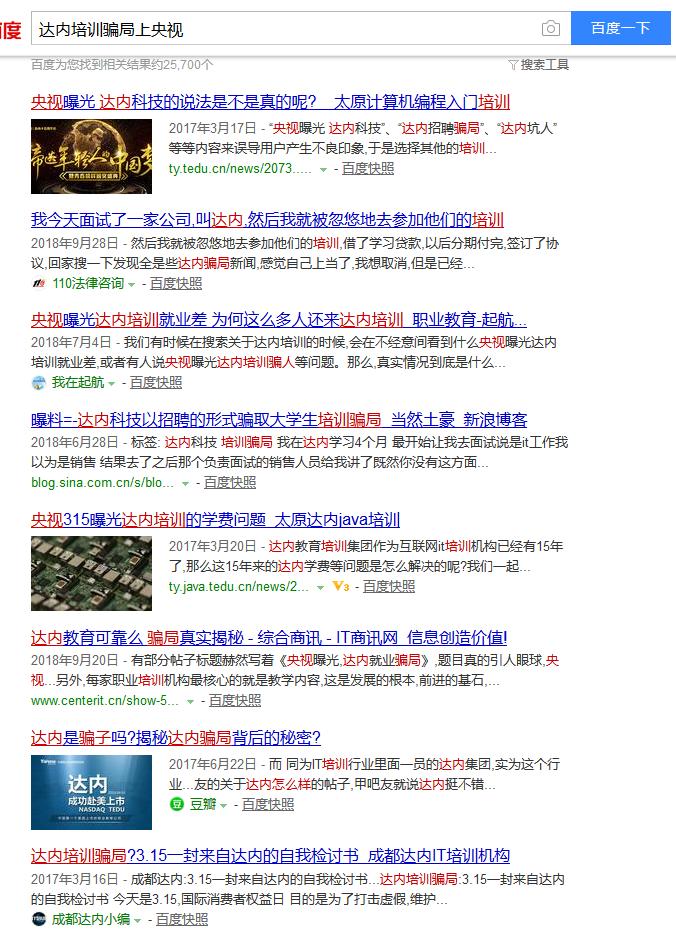Click the ty.java.tedu.cn/news/2 URL text

click(239, 586)
